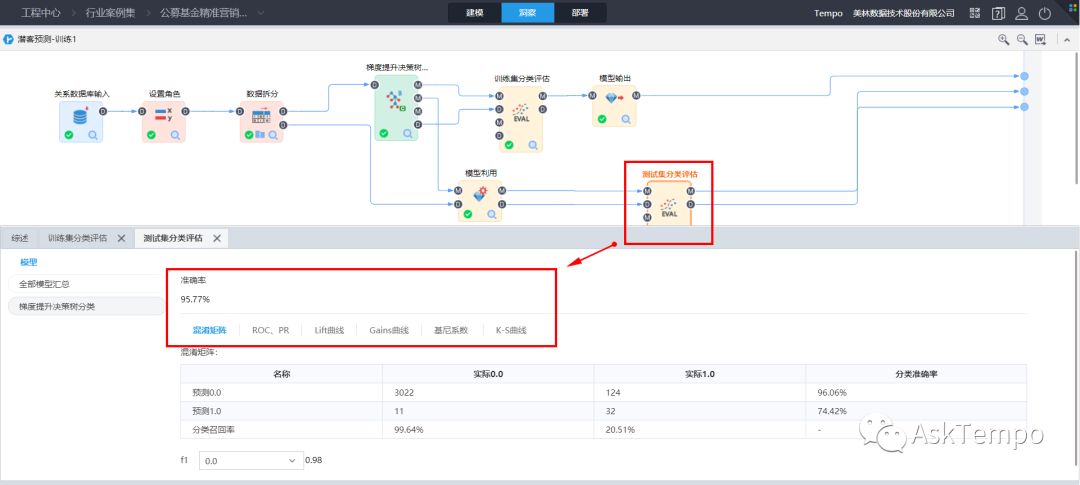Screen dimensions: 1080x485
Task: Show the Gains曲线 view
Action: 389,330
